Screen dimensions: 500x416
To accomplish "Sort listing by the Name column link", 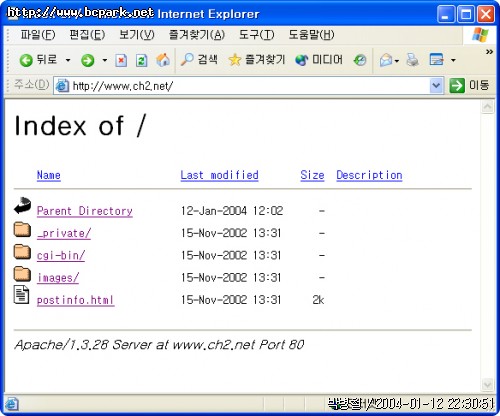I will click(x=49, y=175).
